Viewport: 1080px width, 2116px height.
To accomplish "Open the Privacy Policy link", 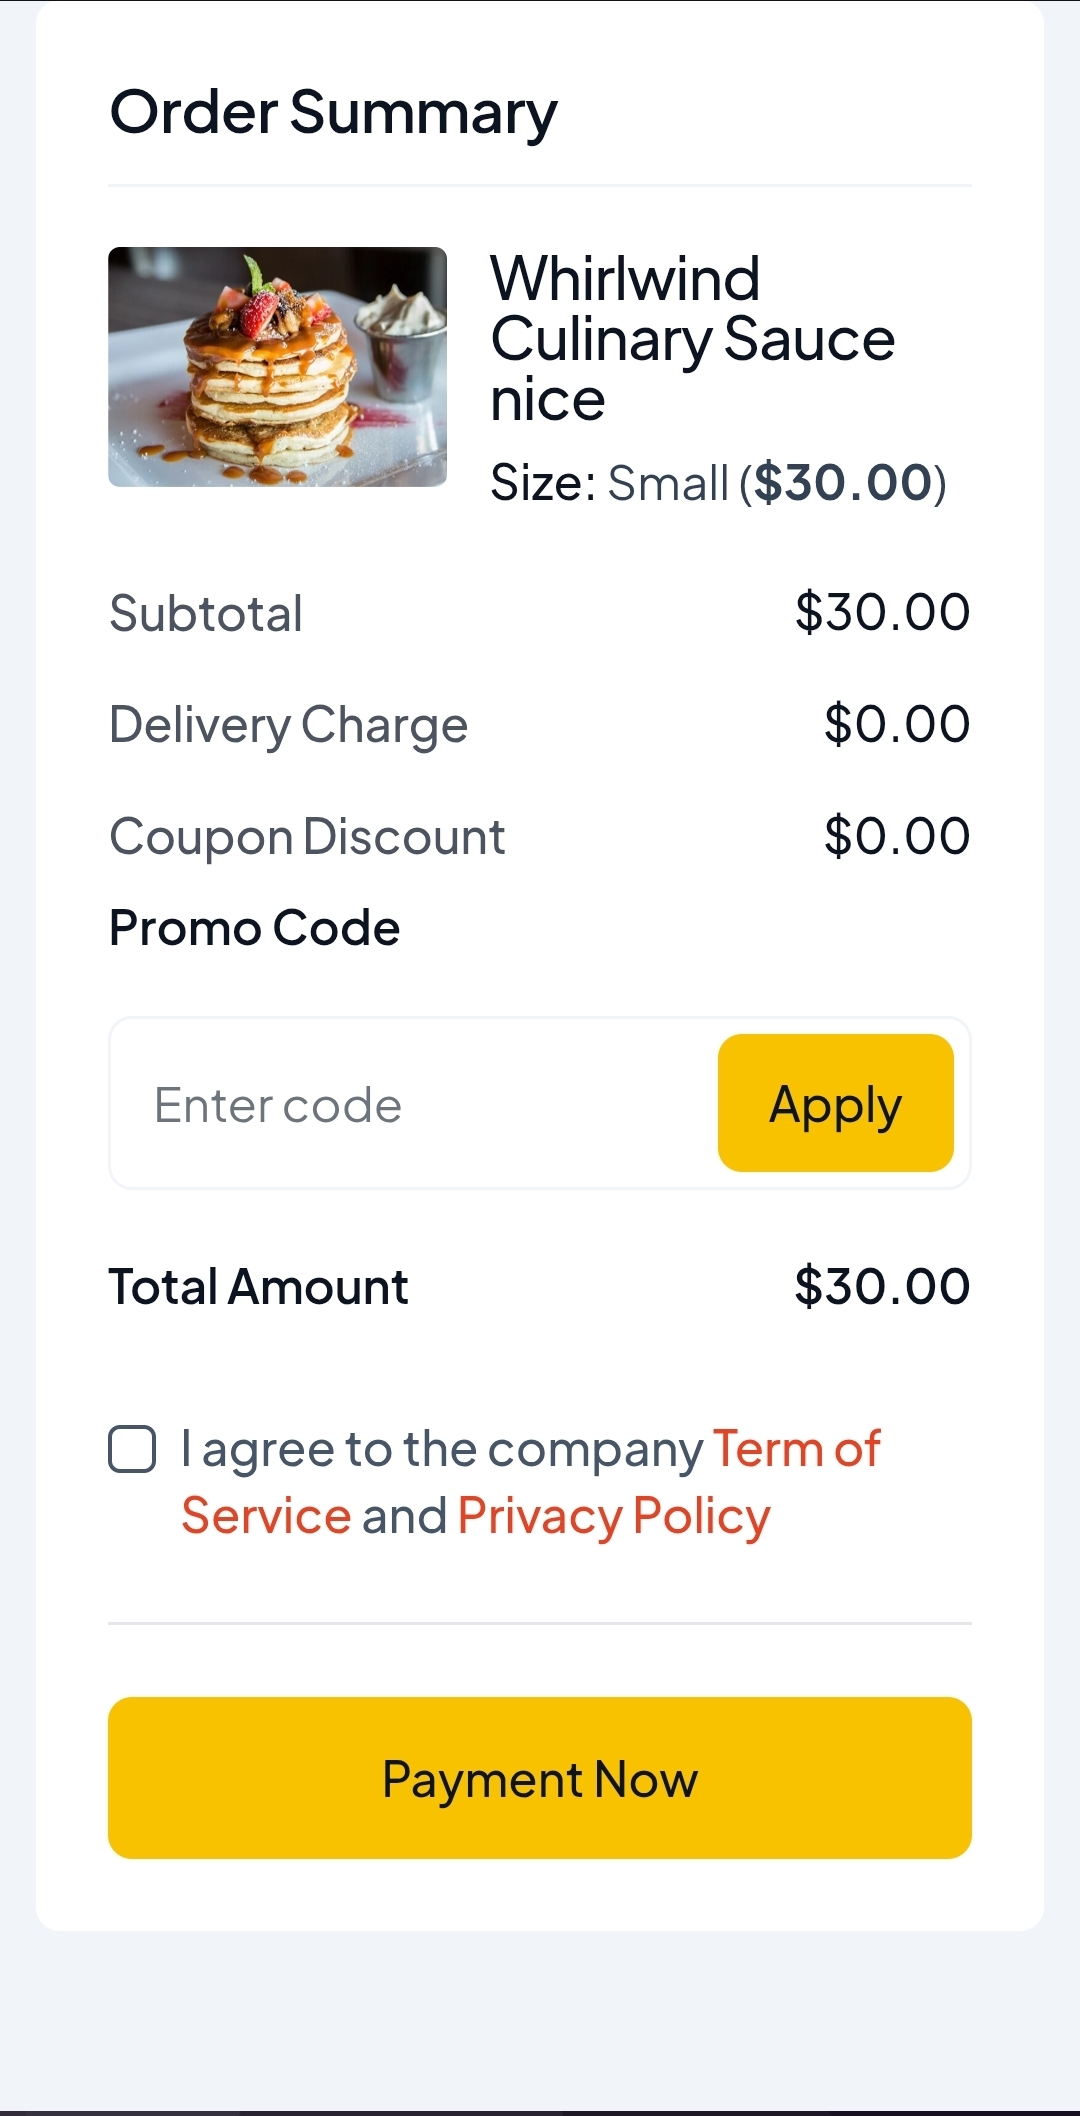I will click(614, 1516).
